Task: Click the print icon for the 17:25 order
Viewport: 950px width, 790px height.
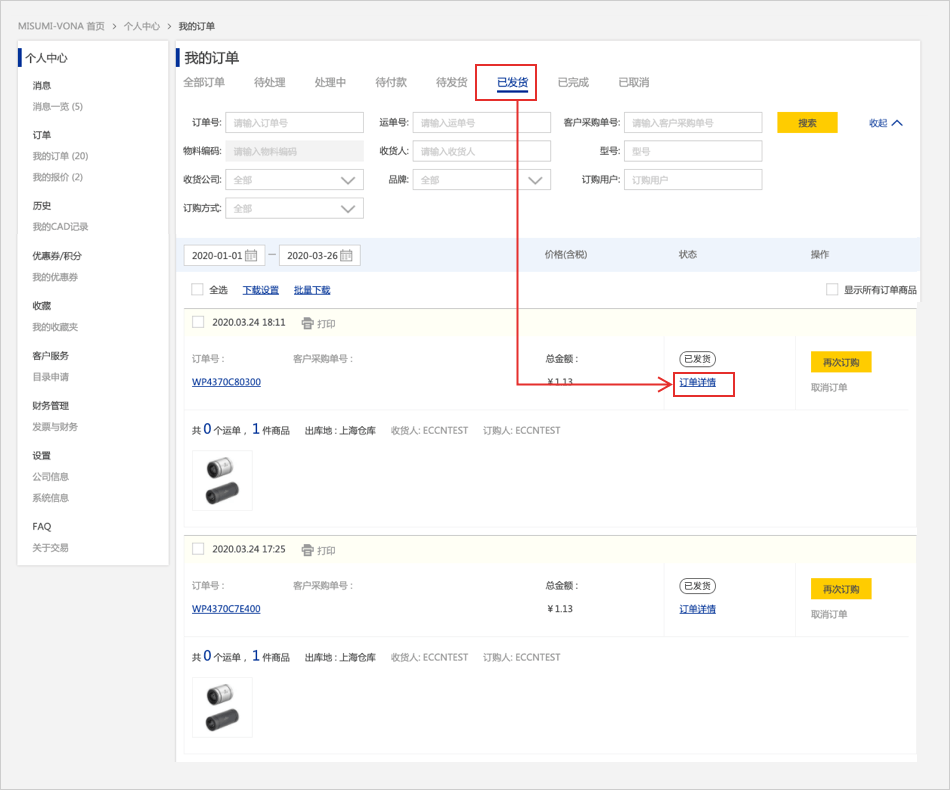Action: tap(307, 550)
